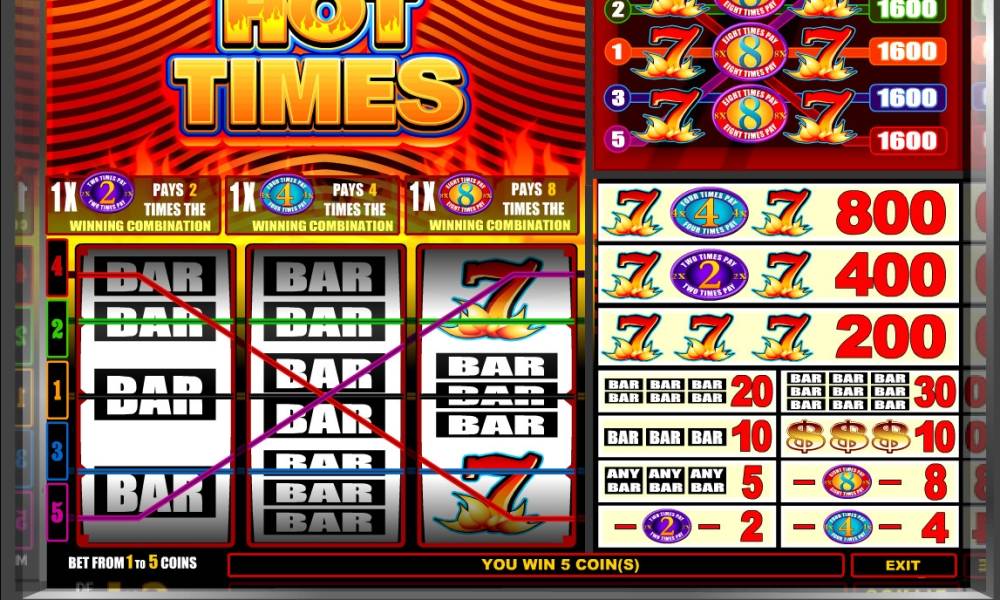Click the 8x multiplier symbol in banner
Image resolution: width=1000 pixels, height=600 pixels.
pyautogui.click(x=466, y=194)
